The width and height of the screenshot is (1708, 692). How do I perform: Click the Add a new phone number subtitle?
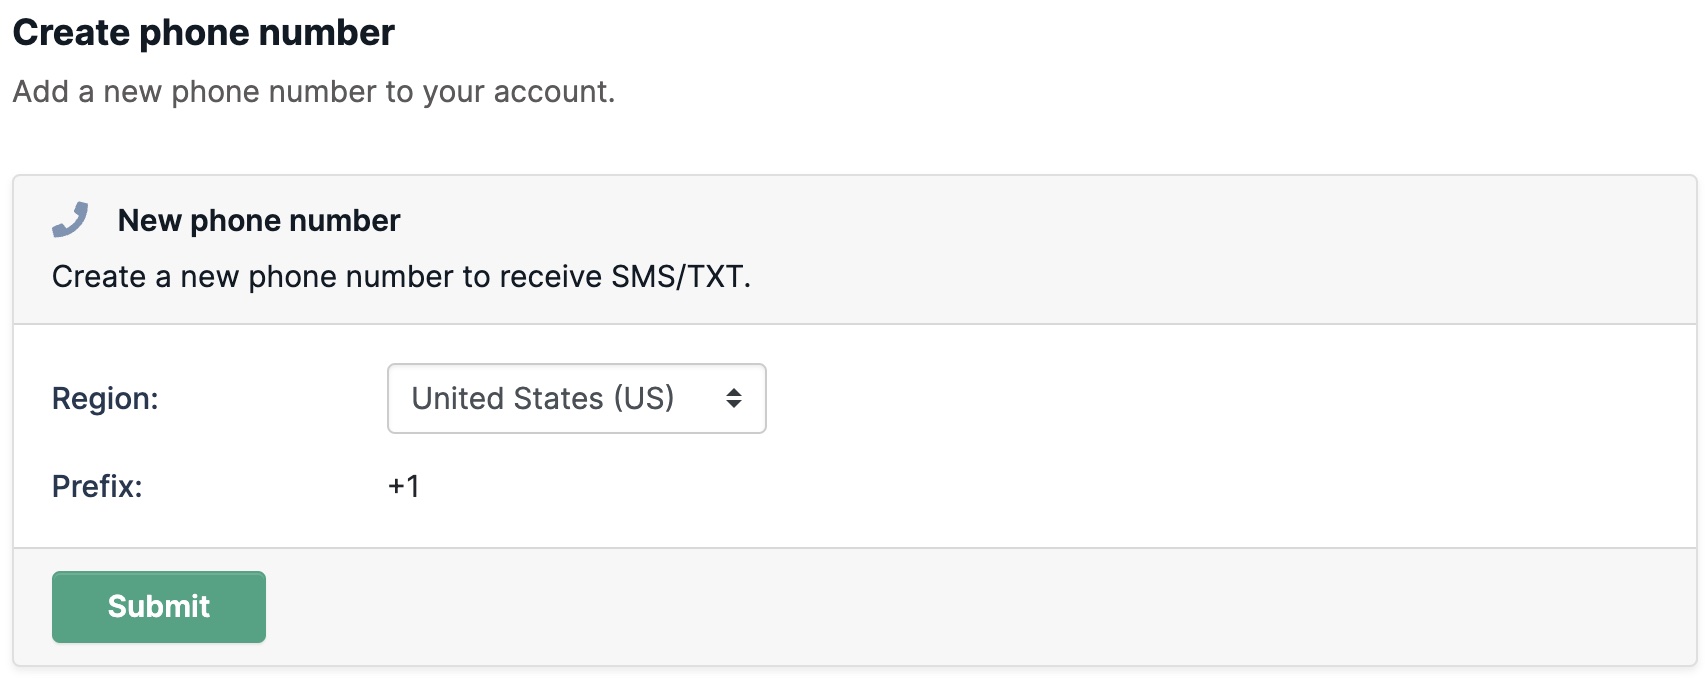(x=314, y=92)
